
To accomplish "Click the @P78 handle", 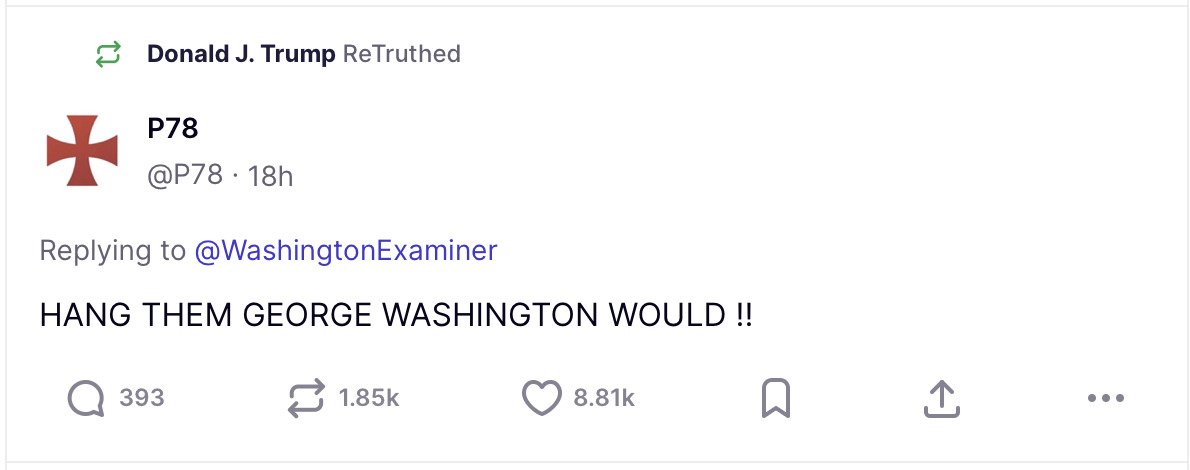I will 184,175.
